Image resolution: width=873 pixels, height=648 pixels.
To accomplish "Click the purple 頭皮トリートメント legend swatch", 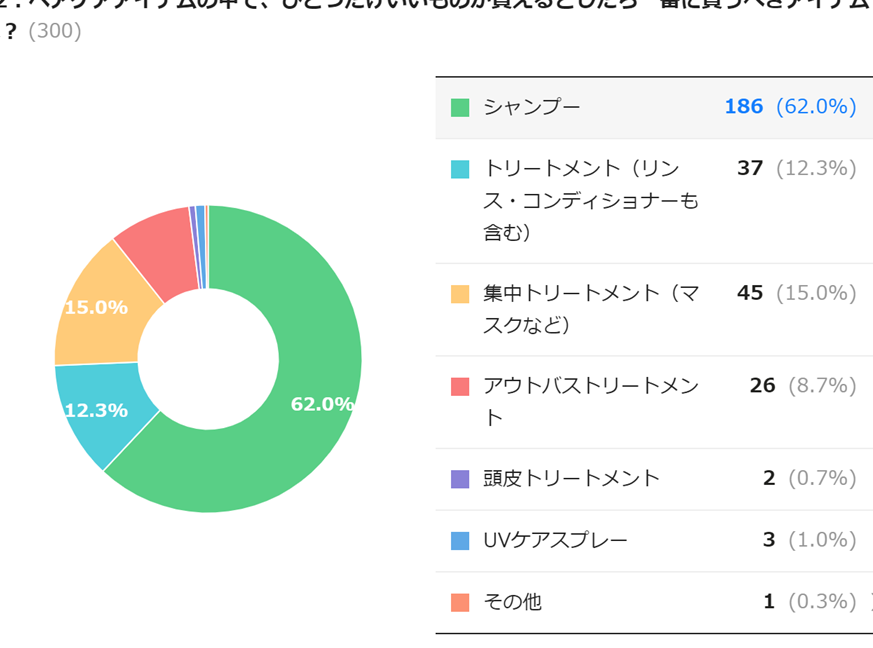I will pos(460,479).
